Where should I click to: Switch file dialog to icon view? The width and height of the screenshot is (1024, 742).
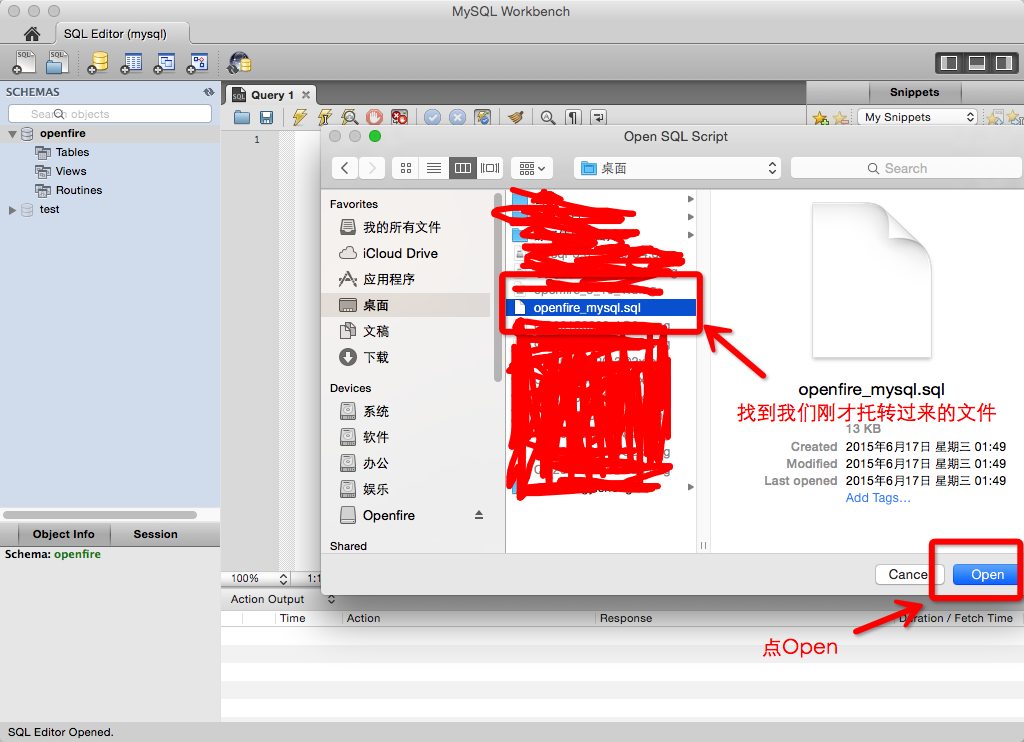point(406,168)
